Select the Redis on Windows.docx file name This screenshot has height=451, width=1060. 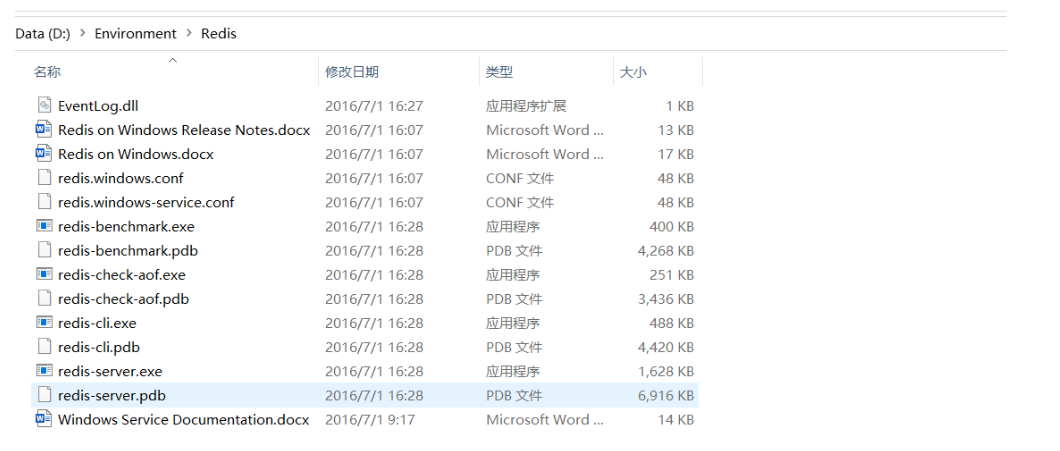[x=136, y=154]
